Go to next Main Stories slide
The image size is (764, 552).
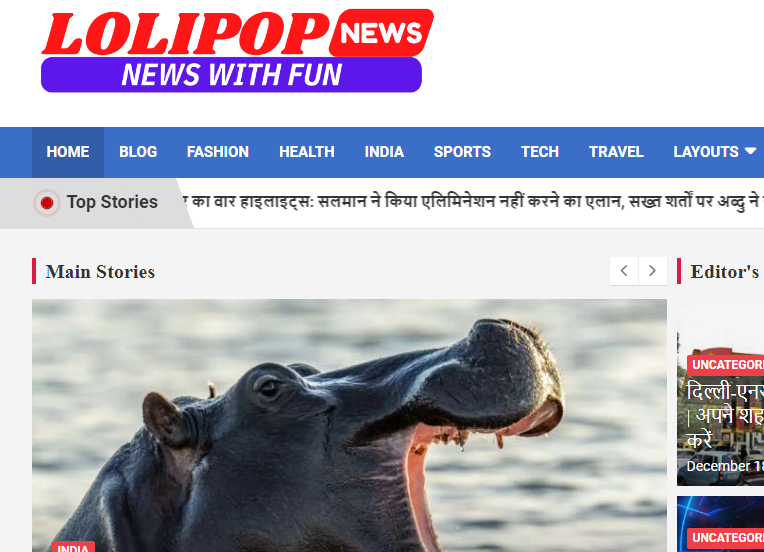(652, 271)
